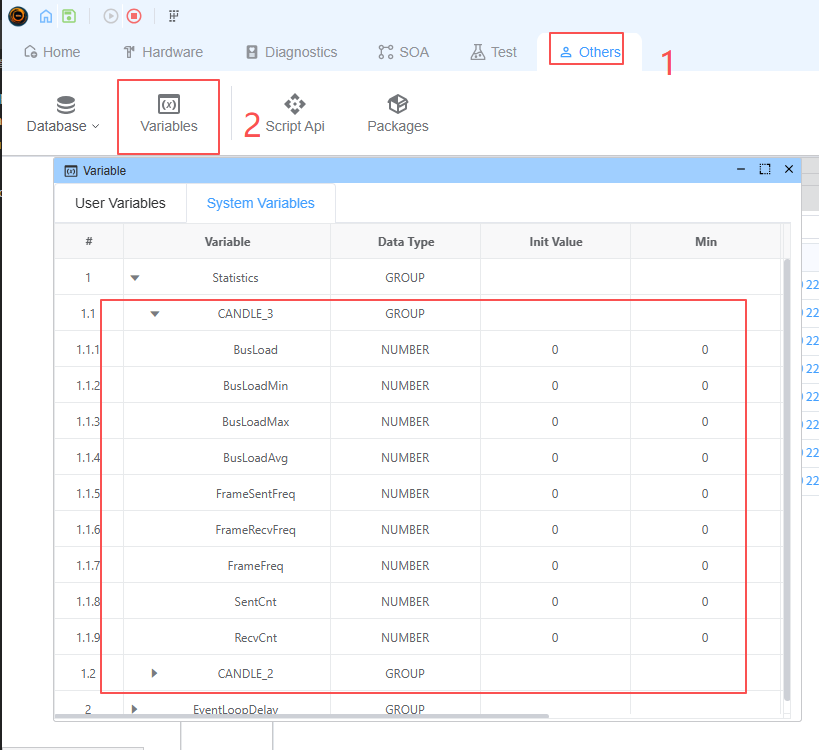819x750 pixels.
Task: Collapse the CANDLE_3 group
Action: [x=155, y=314]
